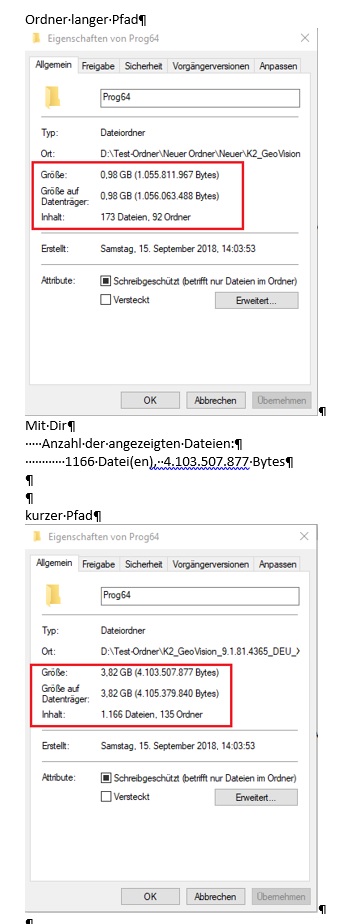
Task: Click creation date in the 0,98 GB dialog
Action: (178, 249)
